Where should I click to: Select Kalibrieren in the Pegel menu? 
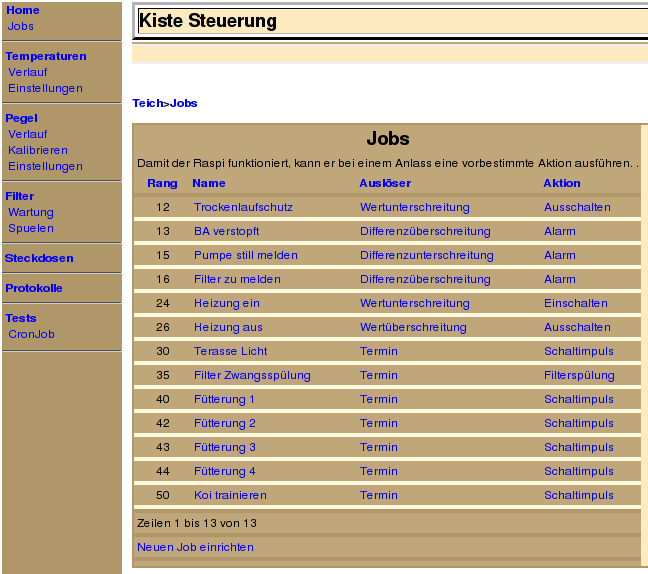tap(38, 150)
